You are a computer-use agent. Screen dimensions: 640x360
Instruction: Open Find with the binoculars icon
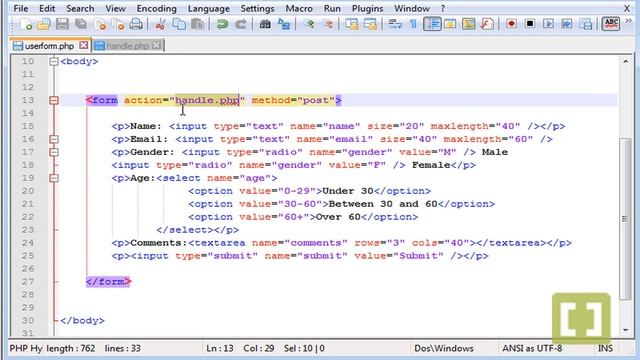[265, 24]
